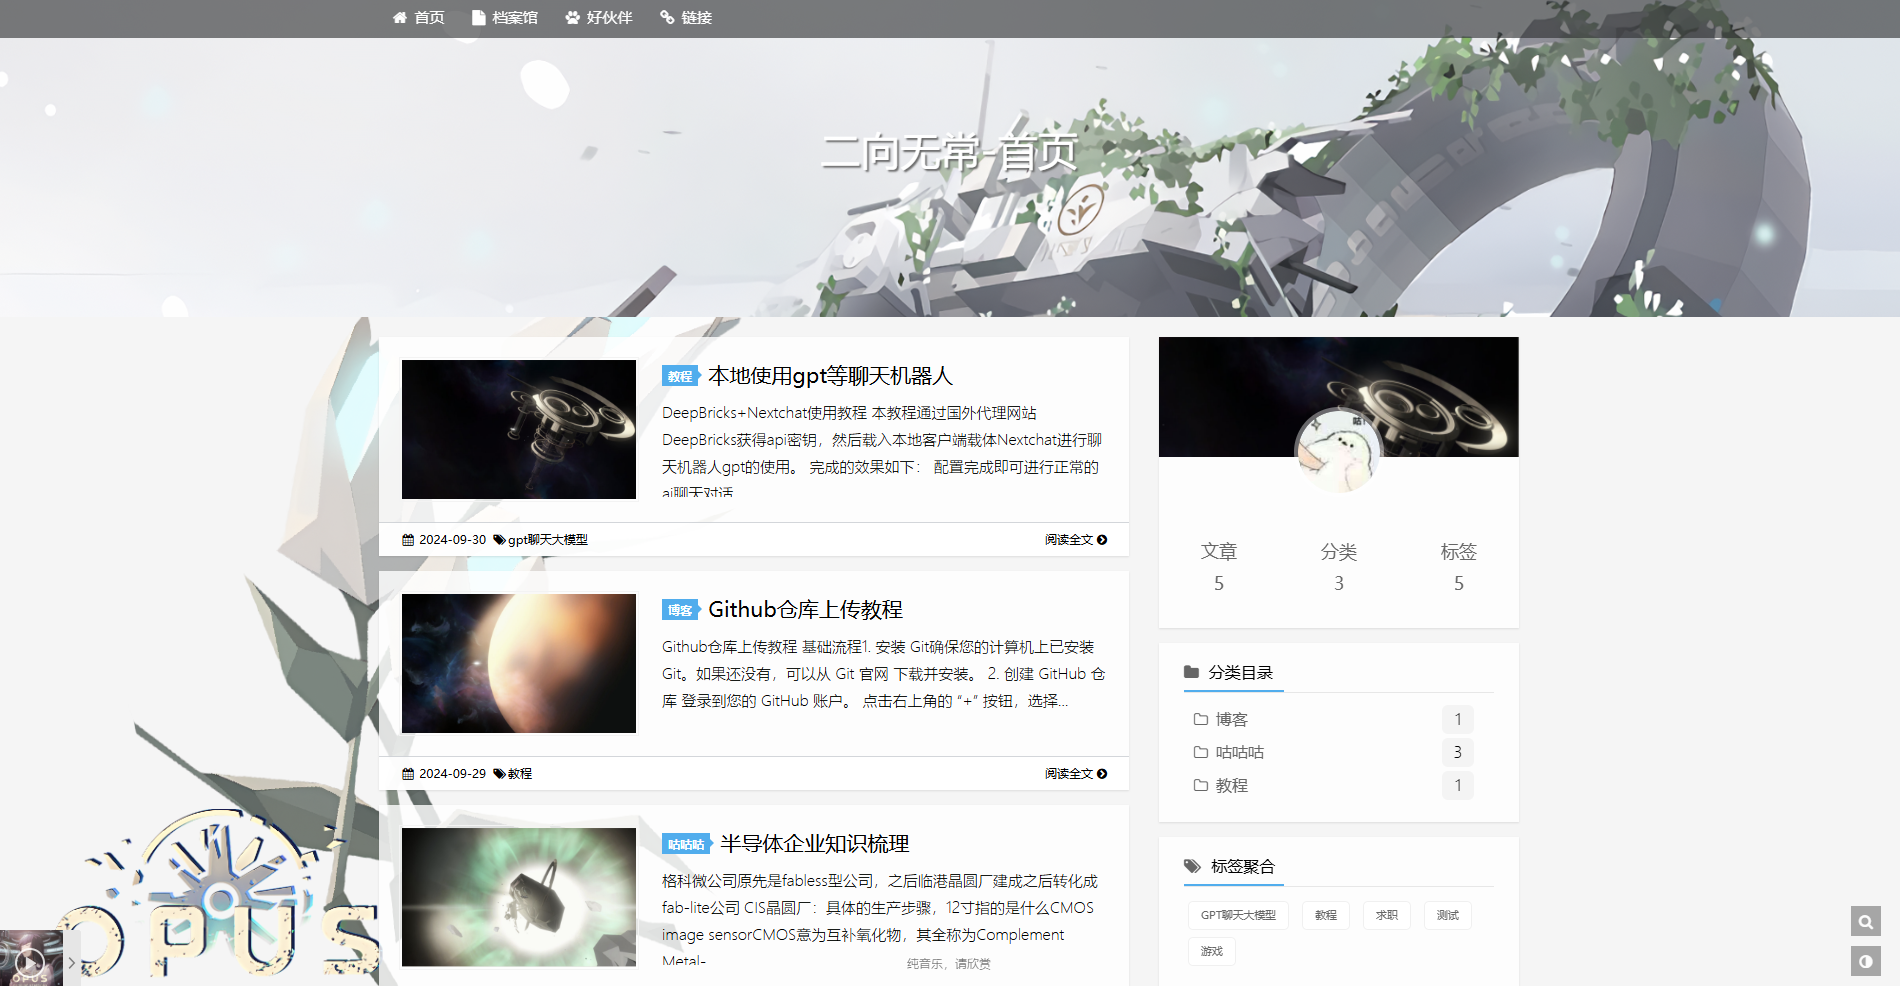Open the 链接 links menu item
Screen dimensions: 1900x986
coord(685,17)
